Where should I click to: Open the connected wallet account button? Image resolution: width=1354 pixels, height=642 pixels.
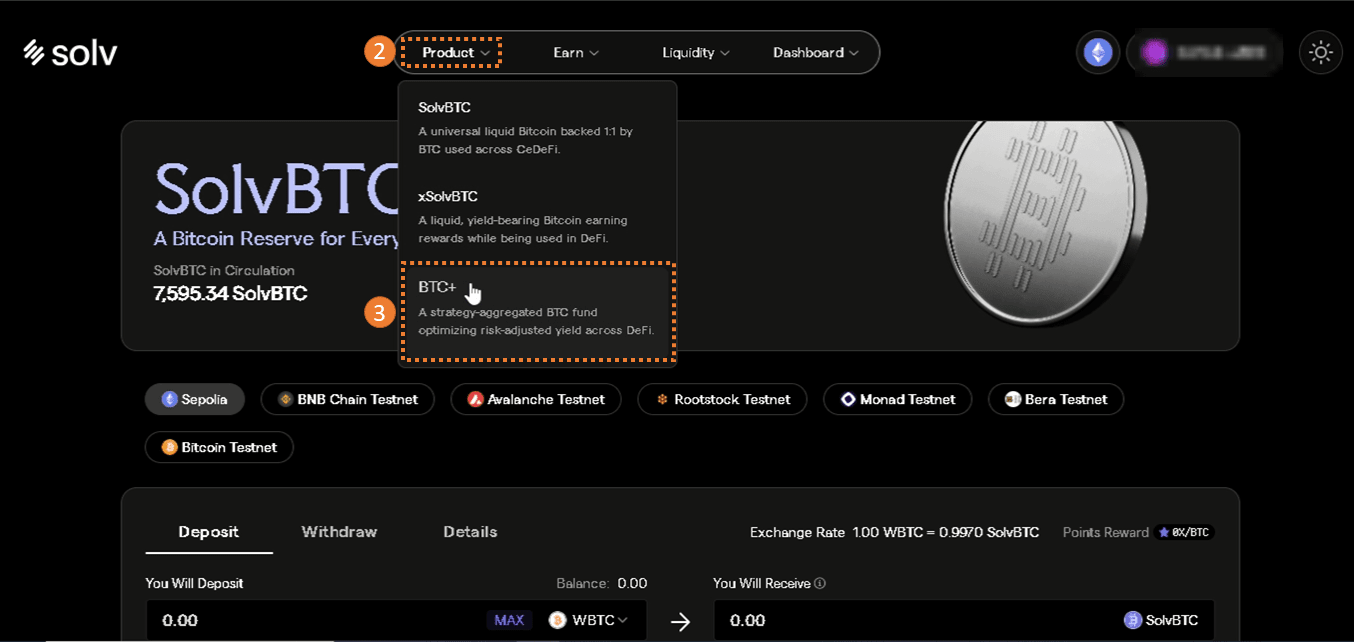[1205, 52]
